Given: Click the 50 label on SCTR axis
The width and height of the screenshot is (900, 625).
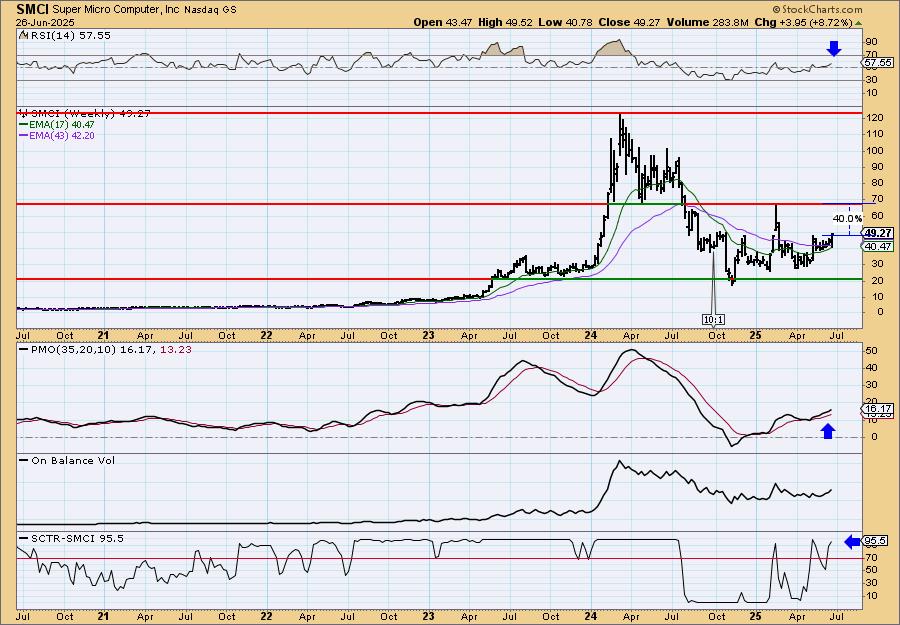Looking at the screenshot, I should tap(872, 570).
